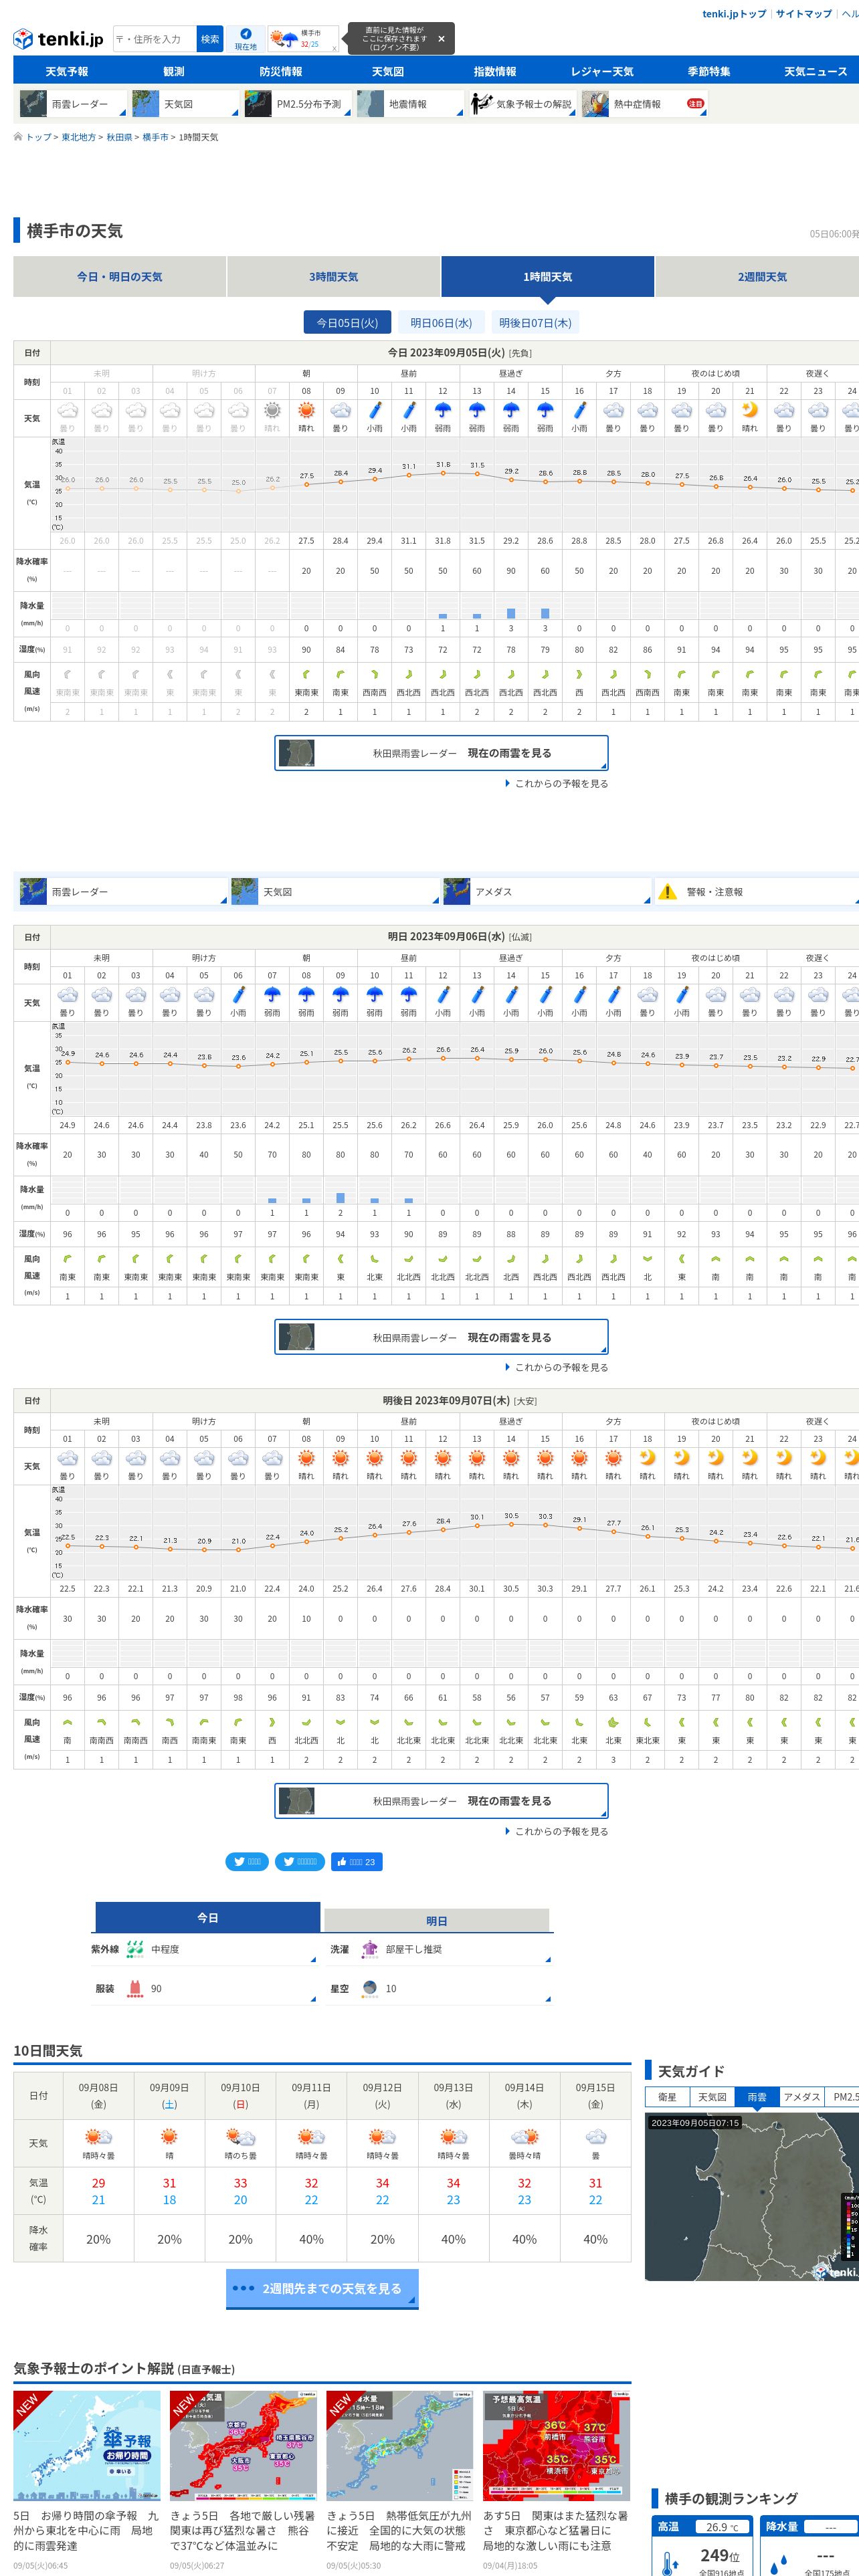Screen dimensions: 859x2576
Task: Jump to 明日06日(水) section
Action: click(x=441, y=323)
